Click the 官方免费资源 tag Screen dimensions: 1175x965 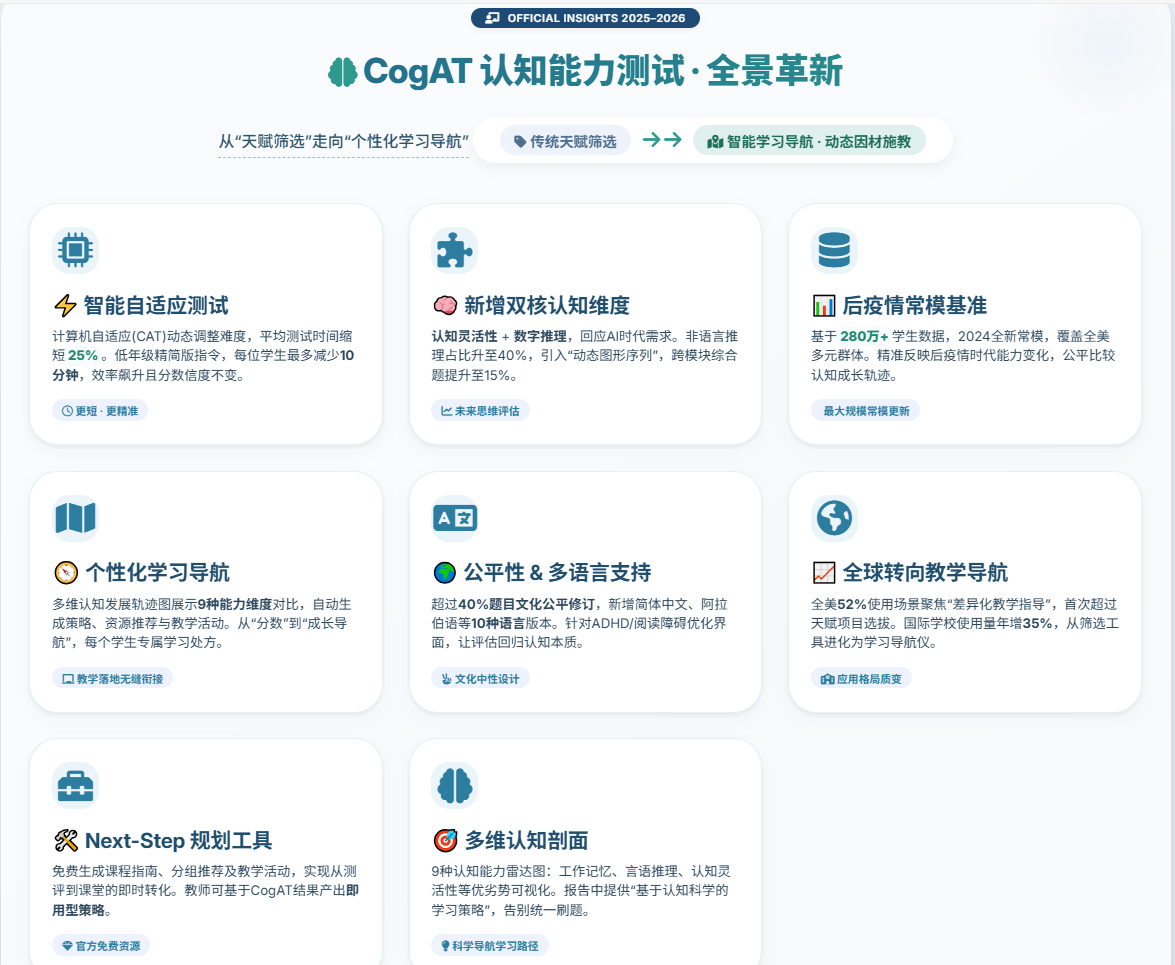[x=101, y=945]
